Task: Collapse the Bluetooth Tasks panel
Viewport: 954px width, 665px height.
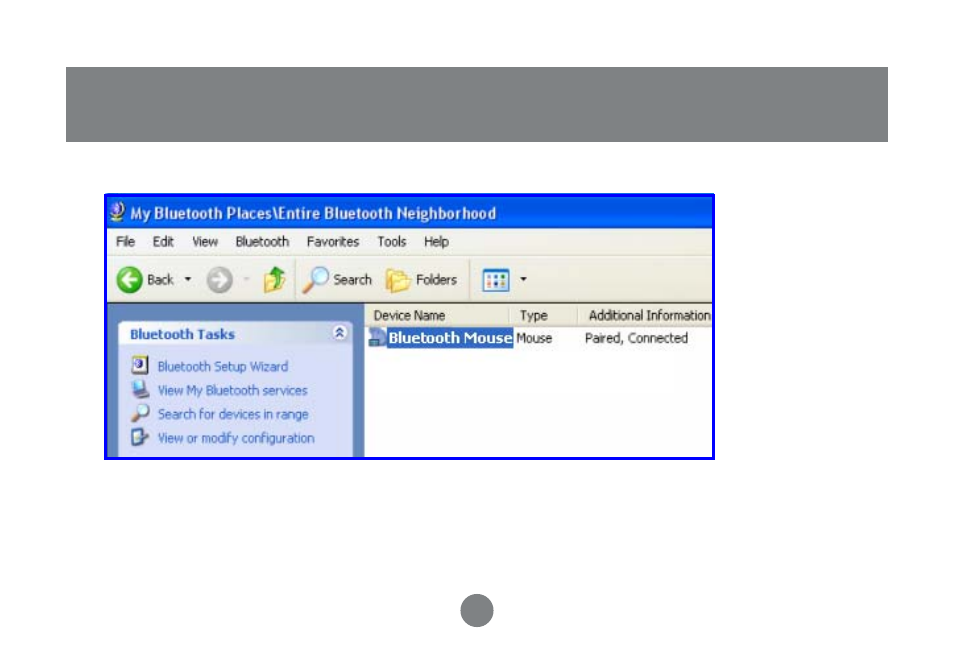Action: point(339,332)
